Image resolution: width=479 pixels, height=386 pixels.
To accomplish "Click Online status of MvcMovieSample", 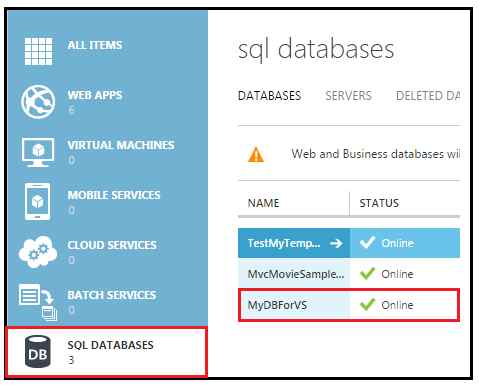I will click(x=397, y=274).
